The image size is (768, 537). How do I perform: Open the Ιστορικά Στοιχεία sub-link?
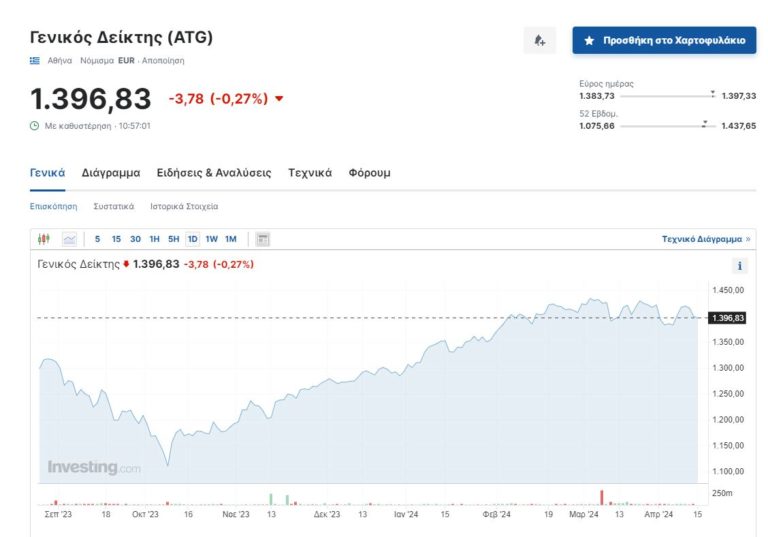[184, 206]
